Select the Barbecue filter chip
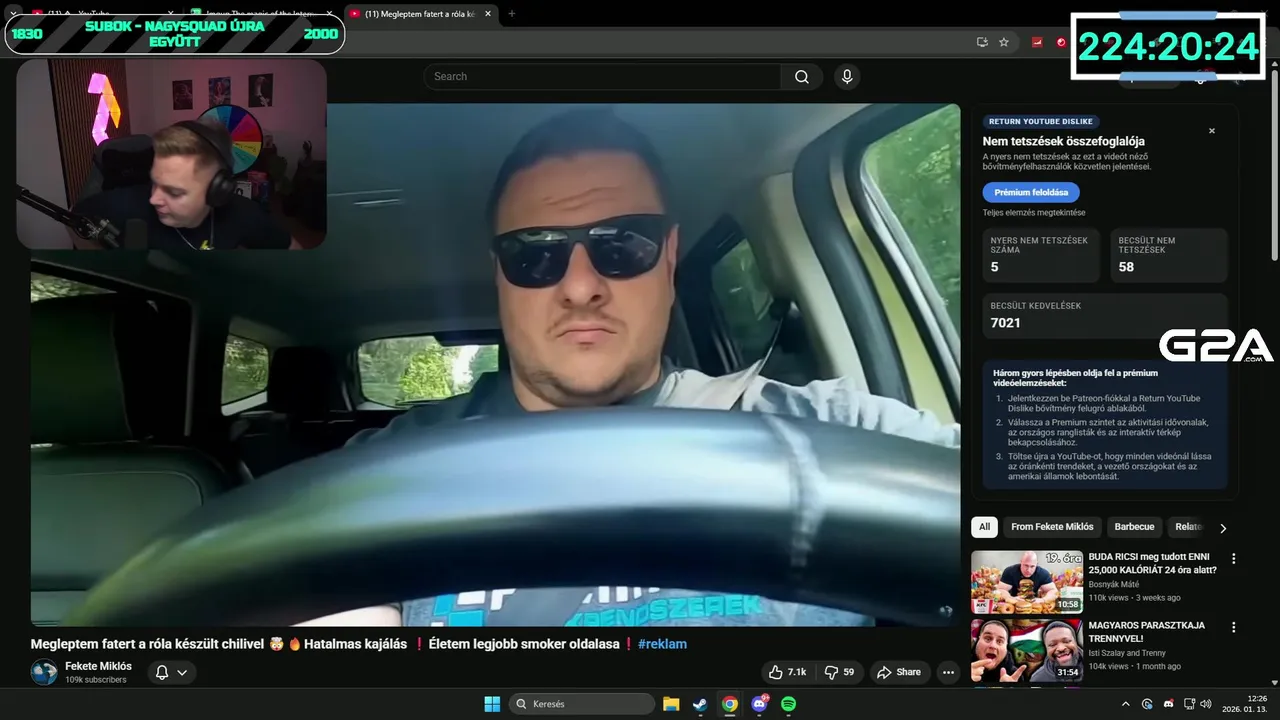This screenshot has height=720, width=1280. pos(1134,527)
